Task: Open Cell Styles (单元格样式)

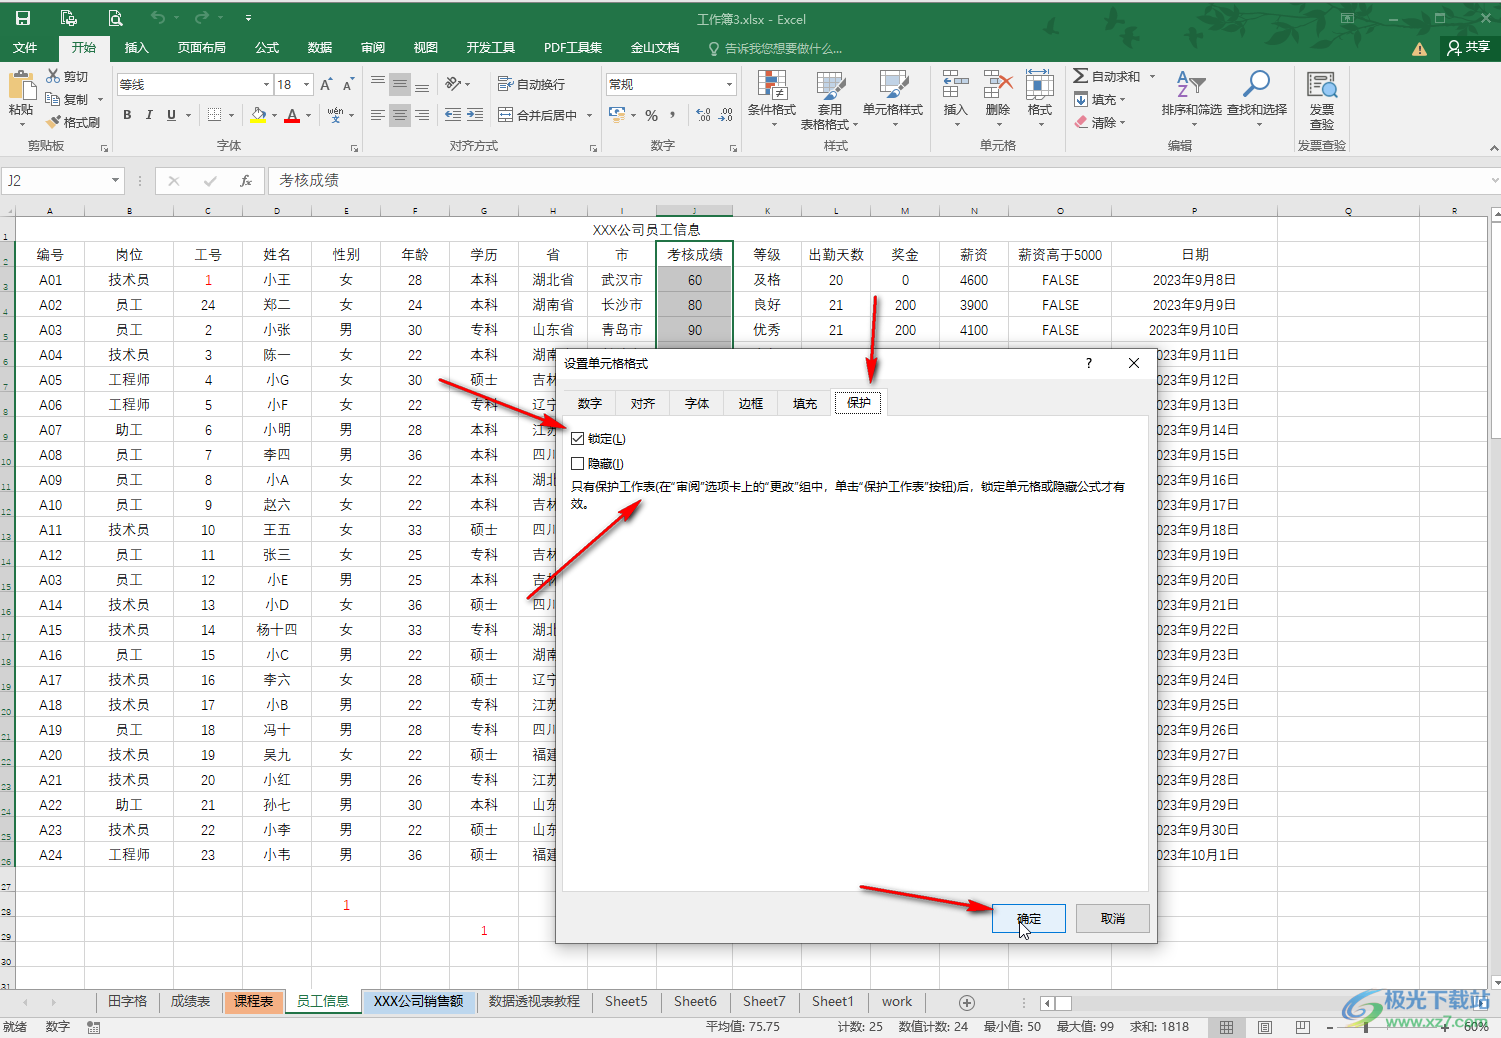Action: coord(893,100)
